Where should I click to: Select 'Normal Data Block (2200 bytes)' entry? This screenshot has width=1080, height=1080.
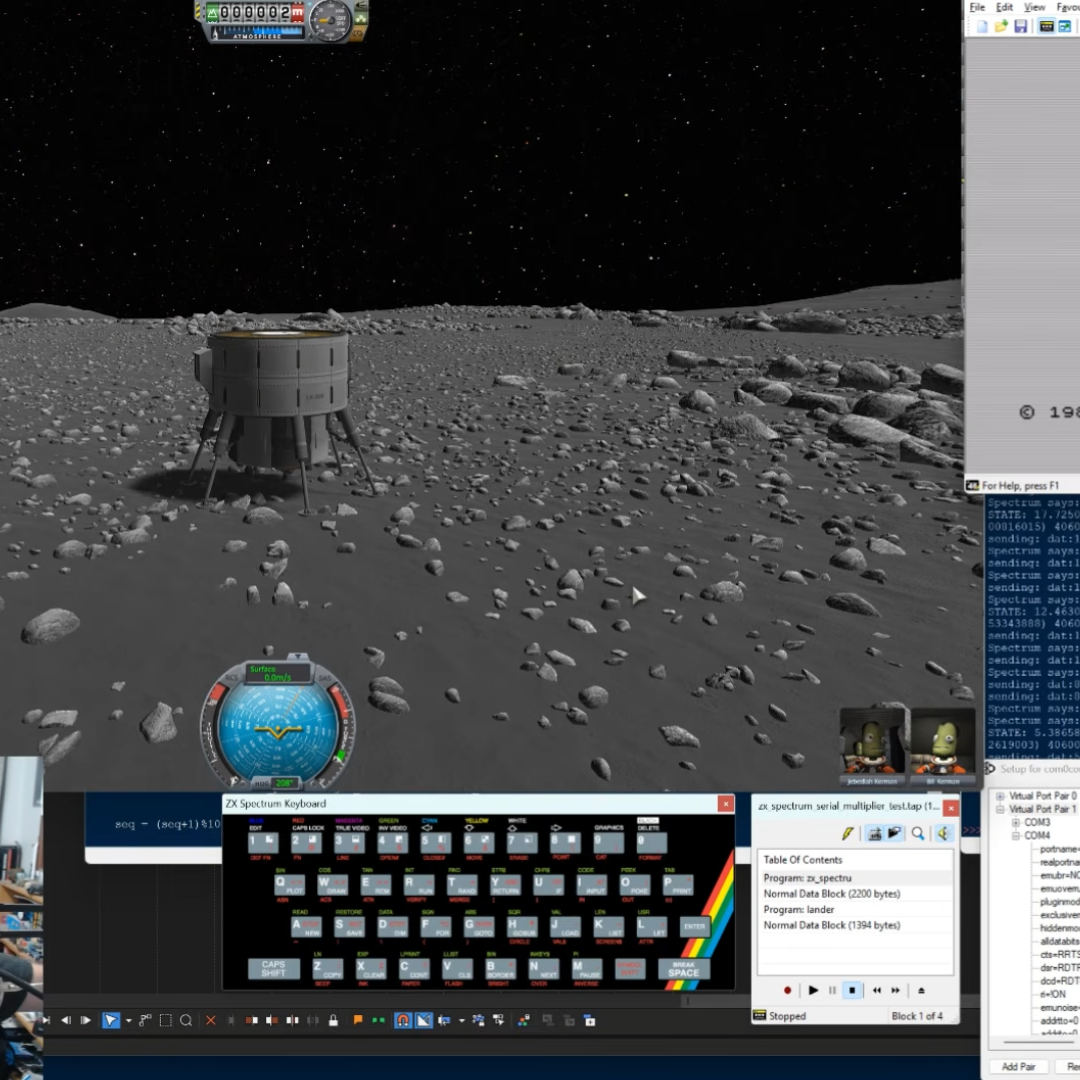click(855, 893)
